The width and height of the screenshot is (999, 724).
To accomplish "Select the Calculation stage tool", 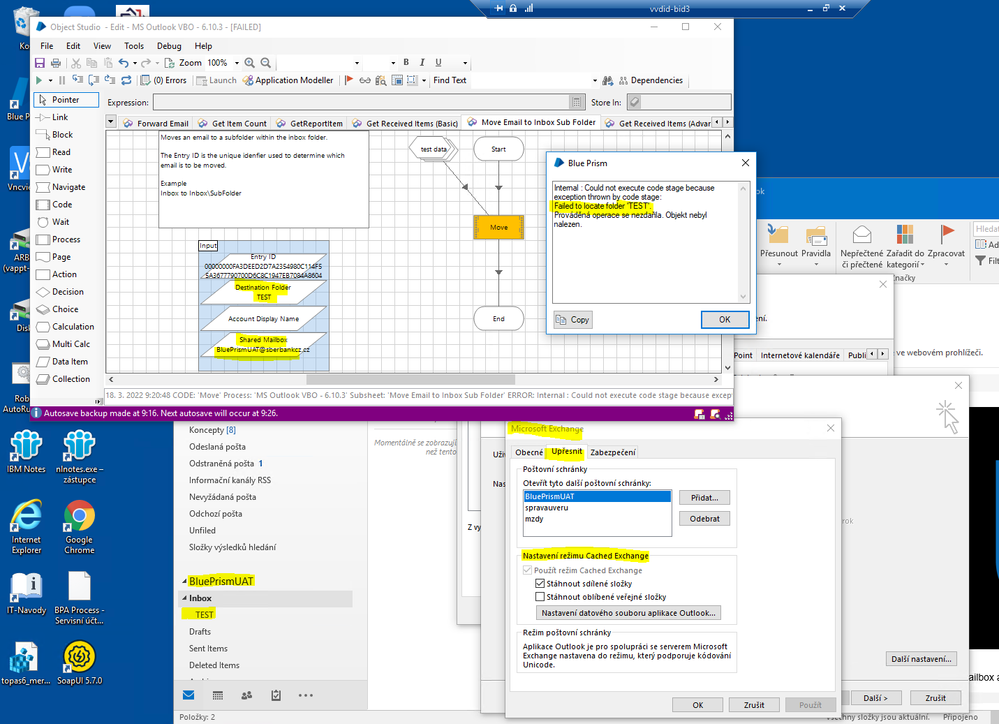I will [x=72, y=327].
